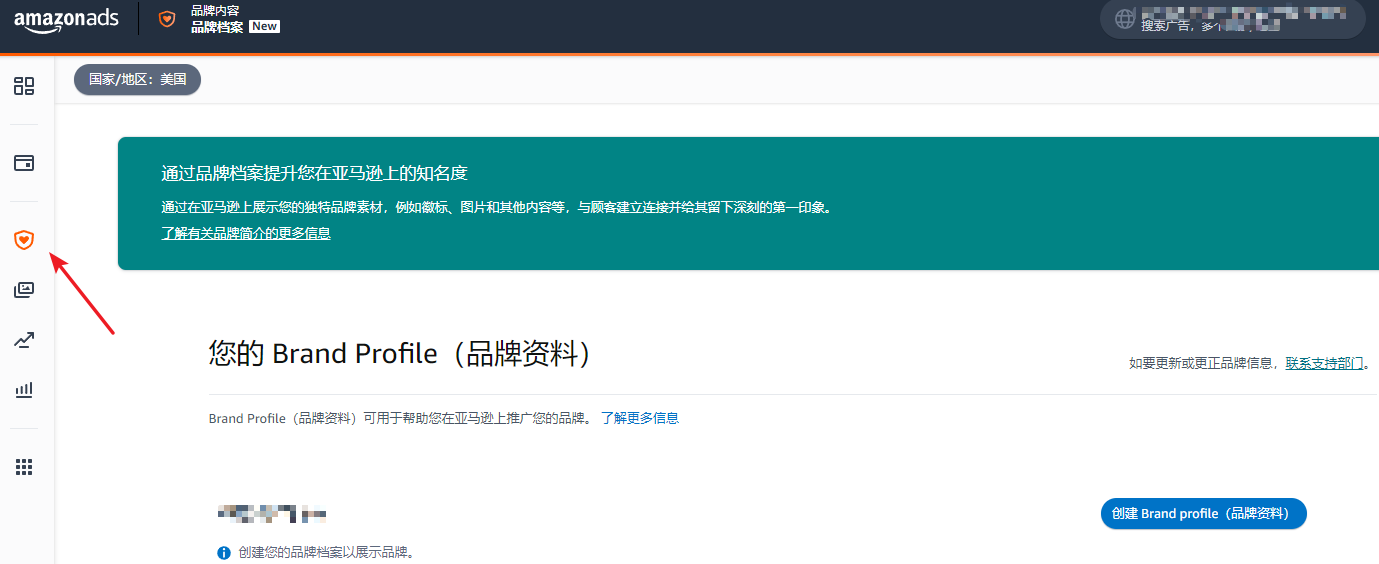The height and width of the screenshot is (564, 1379).
Task: Click the 品牌档案 header title
Action: tap(217, 27)
